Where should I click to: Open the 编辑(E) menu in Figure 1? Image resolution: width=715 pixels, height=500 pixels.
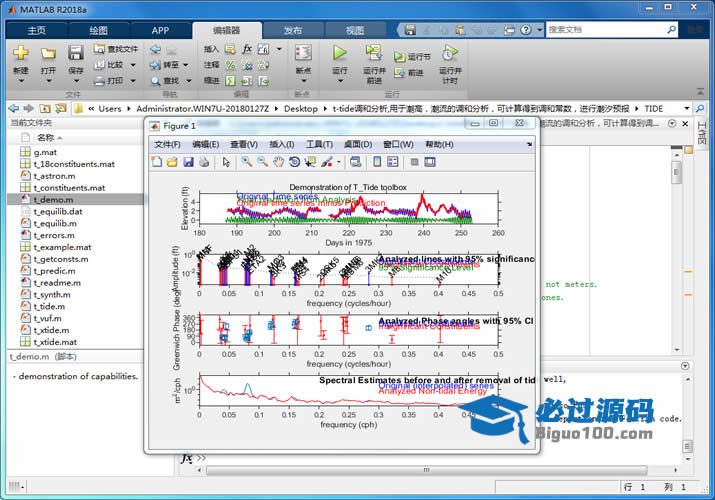(205, 144)
